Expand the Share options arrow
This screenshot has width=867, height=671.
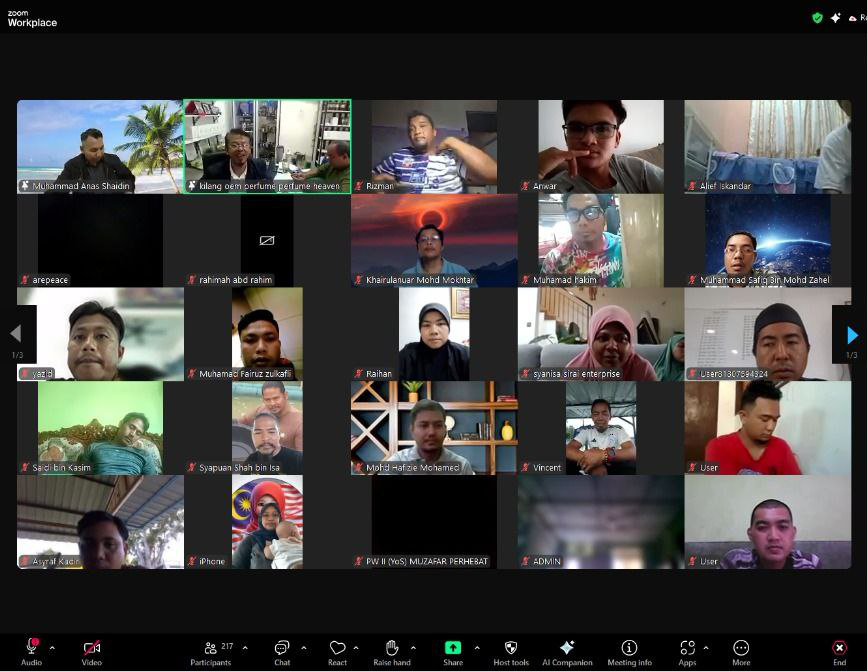(477, 647)
